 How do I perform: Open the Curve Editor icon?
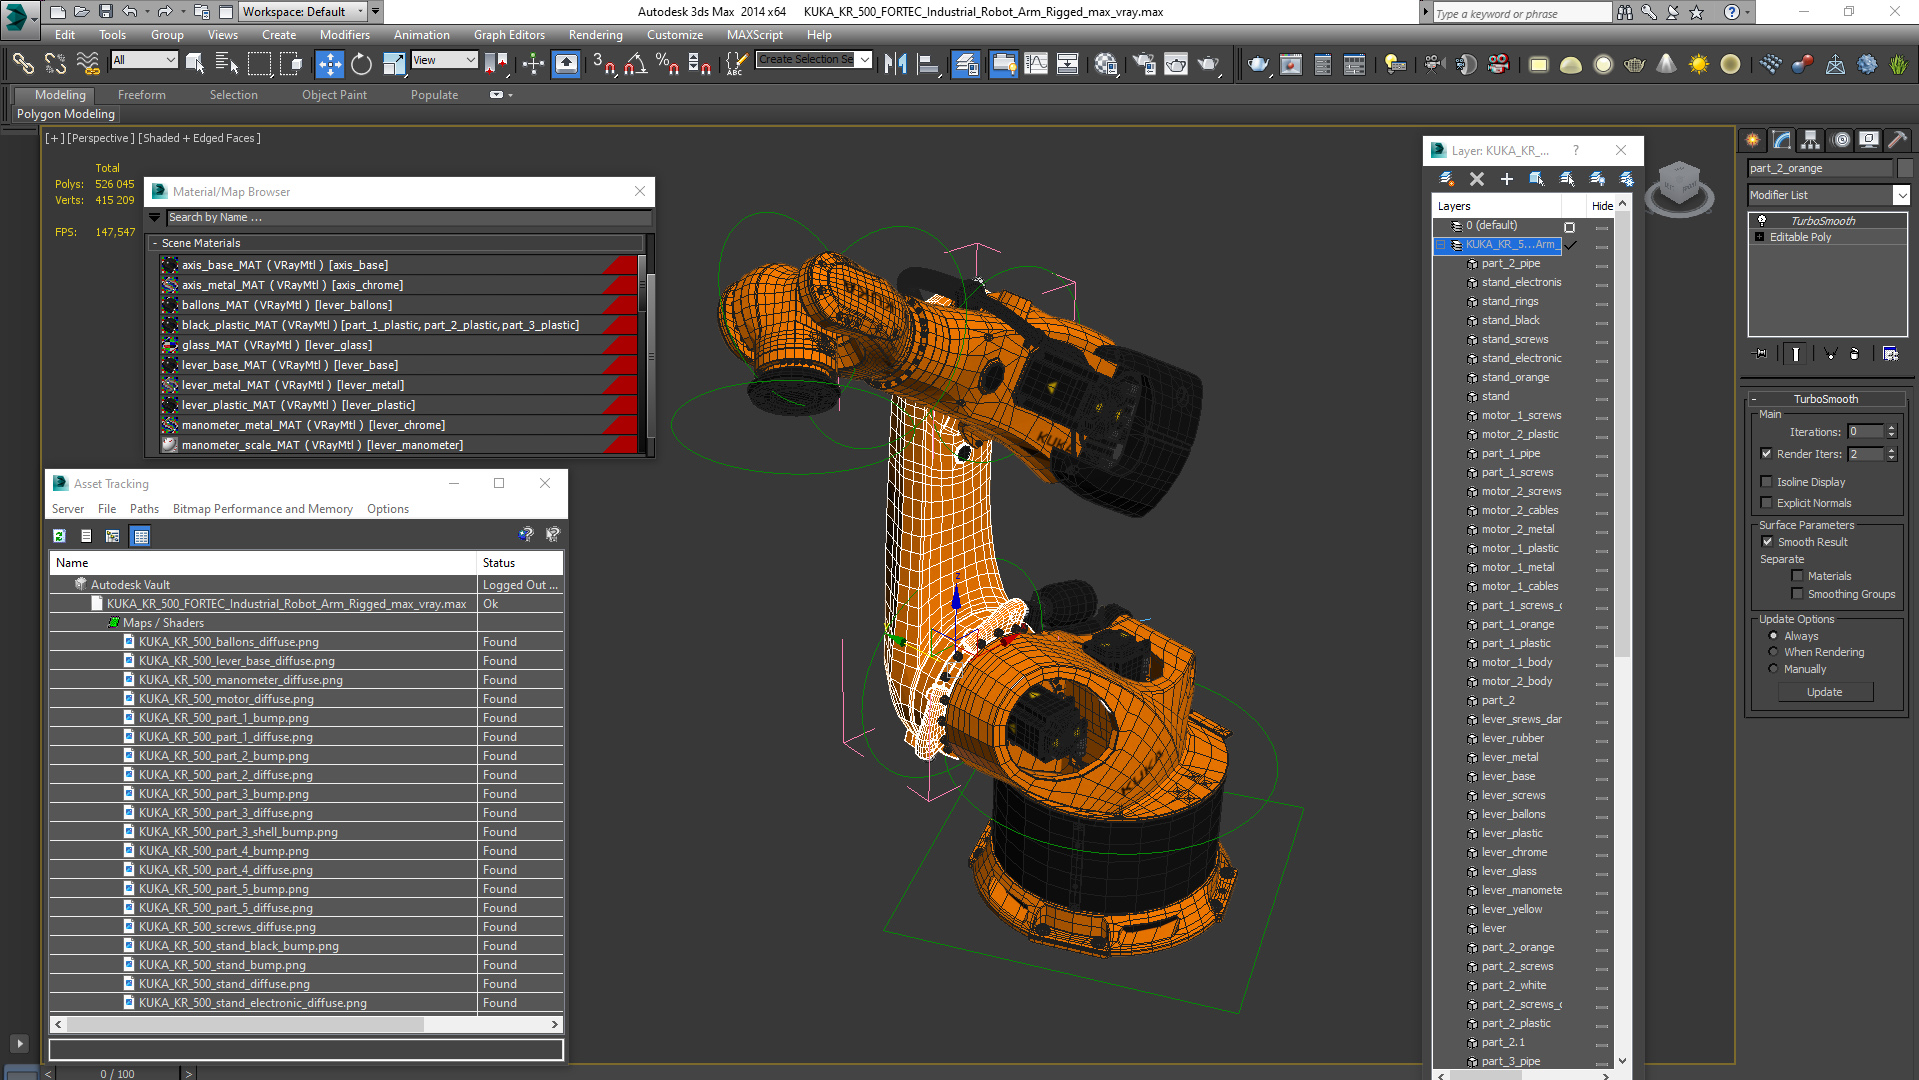pos(1036,64)
